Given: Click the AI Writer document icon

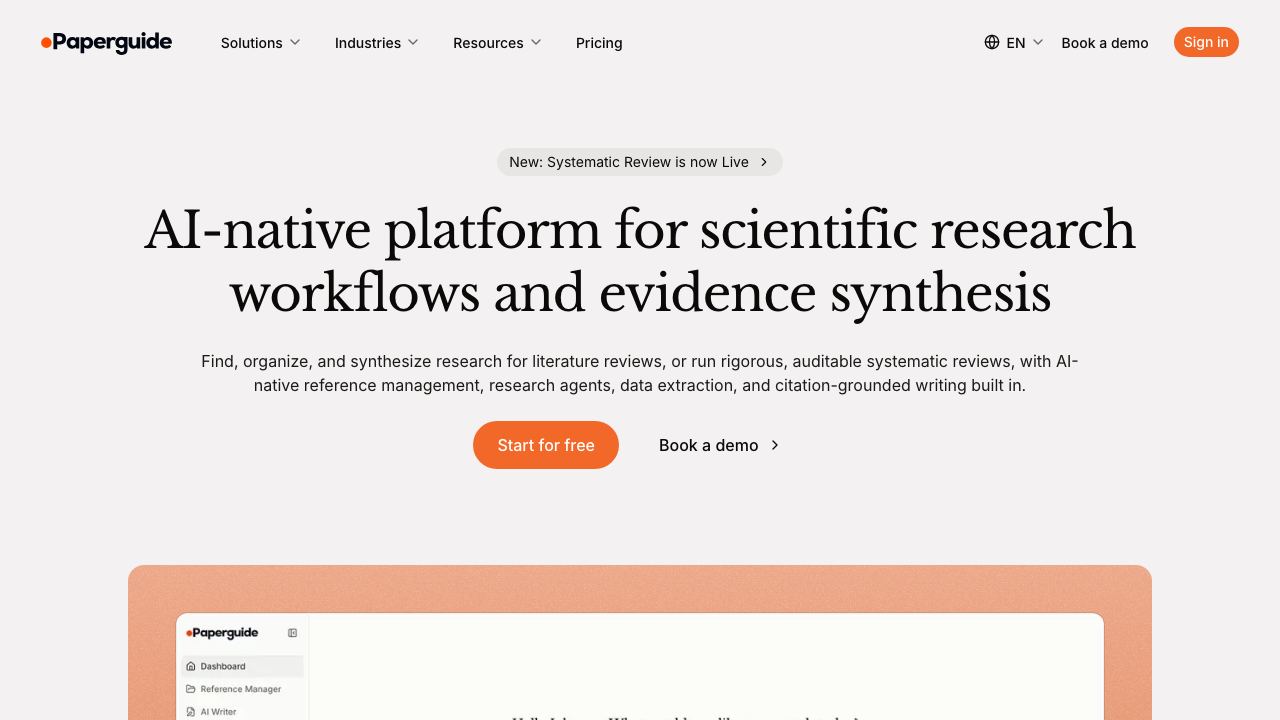Looking at the screenshot, I should tap(191, 712).
